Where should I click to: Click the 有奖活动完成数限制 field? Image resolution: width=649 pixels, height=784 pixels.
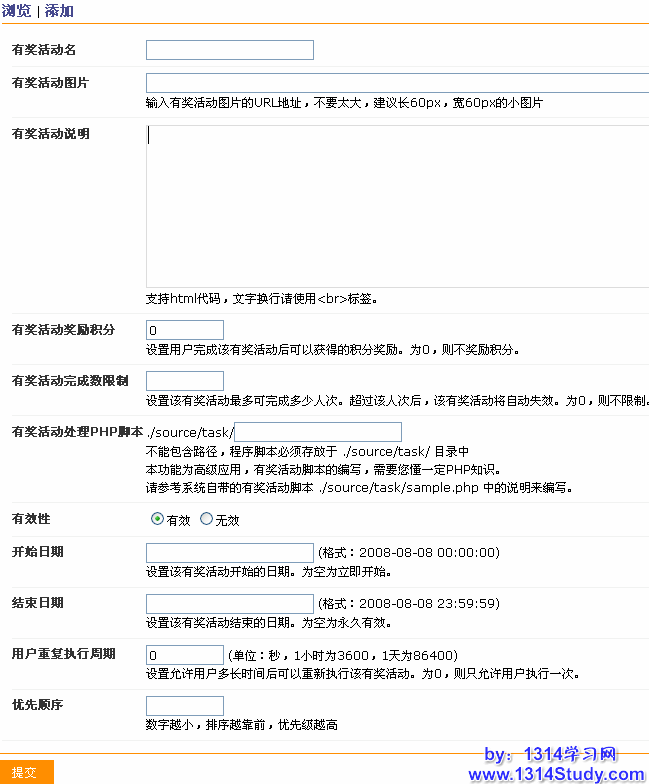[184, 381]
